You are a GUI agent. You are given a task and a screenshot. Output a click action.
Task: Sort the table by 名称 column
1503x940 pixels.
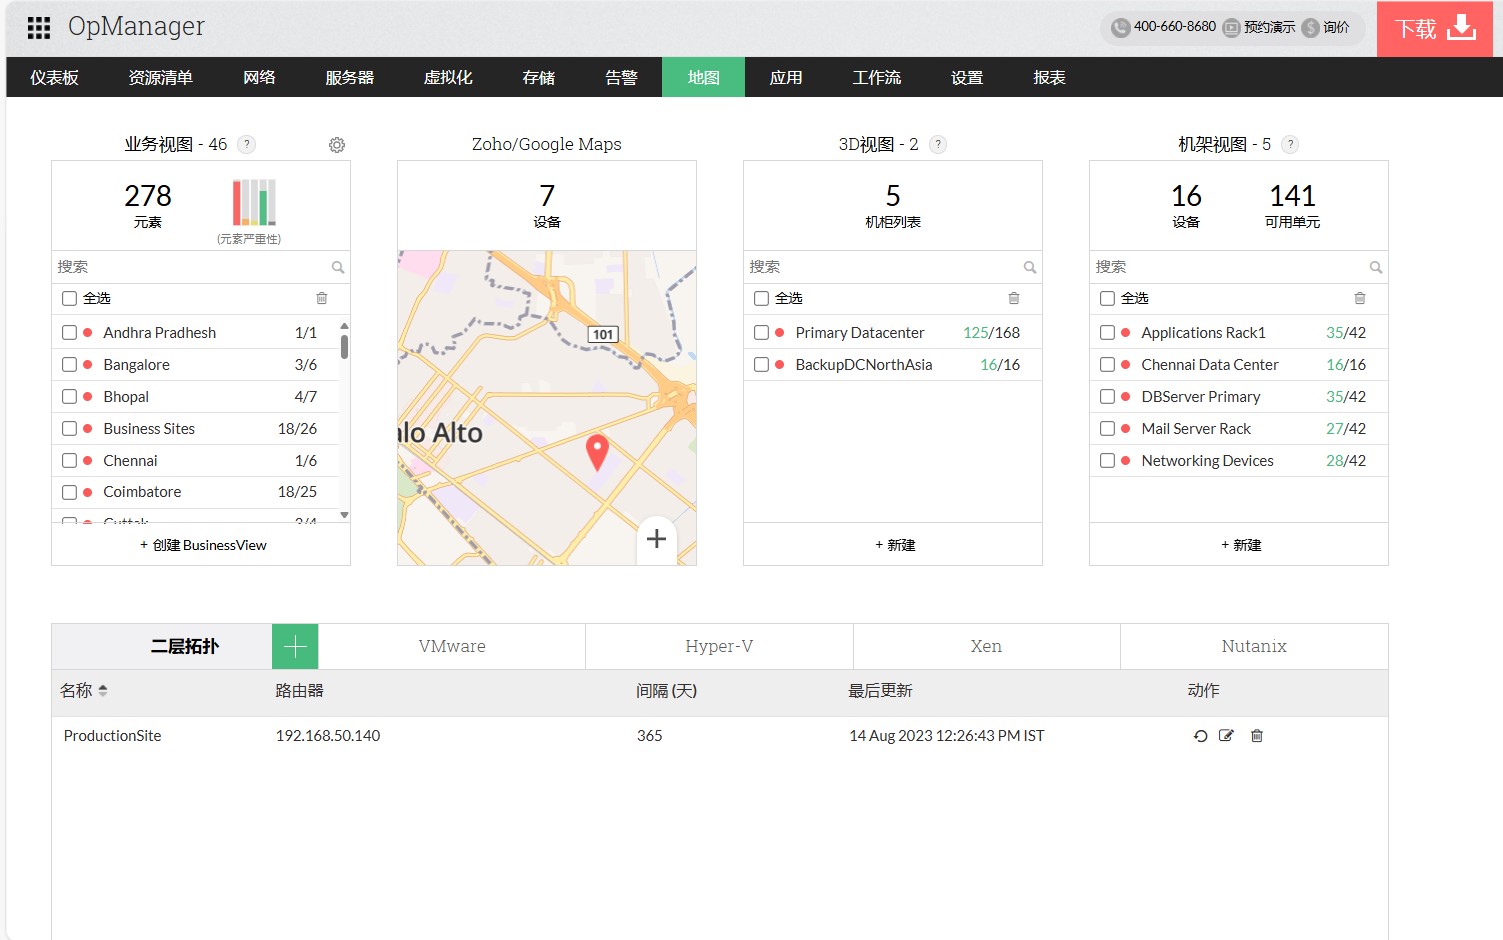tap(84, 691)
